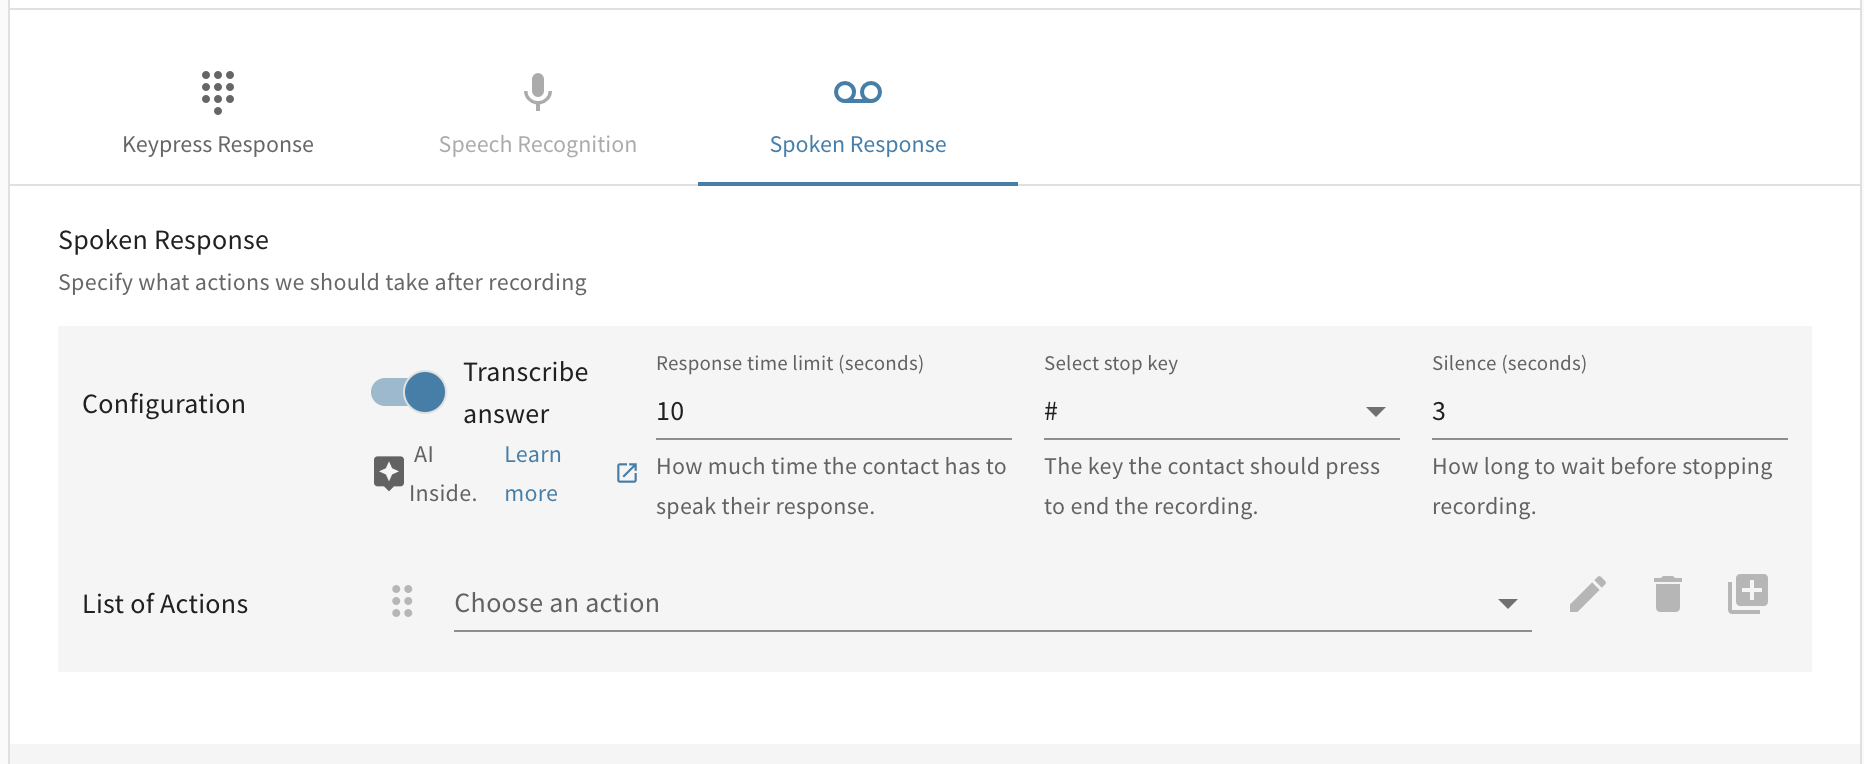Click the Transcribe answer label
This screenshot has height=764, width=1864.
tap(525, 392)
